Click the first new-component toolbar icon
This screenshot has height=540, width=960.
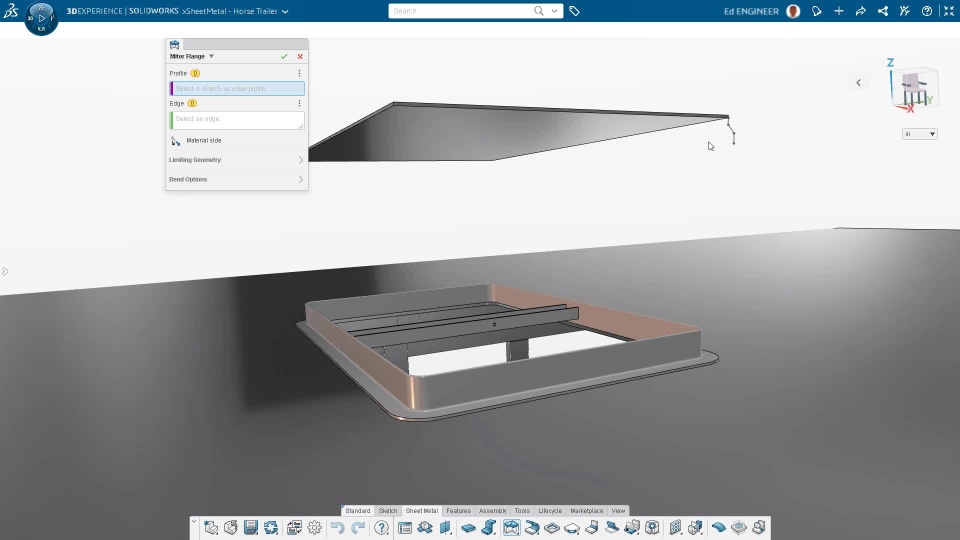(x=211, y=528)
